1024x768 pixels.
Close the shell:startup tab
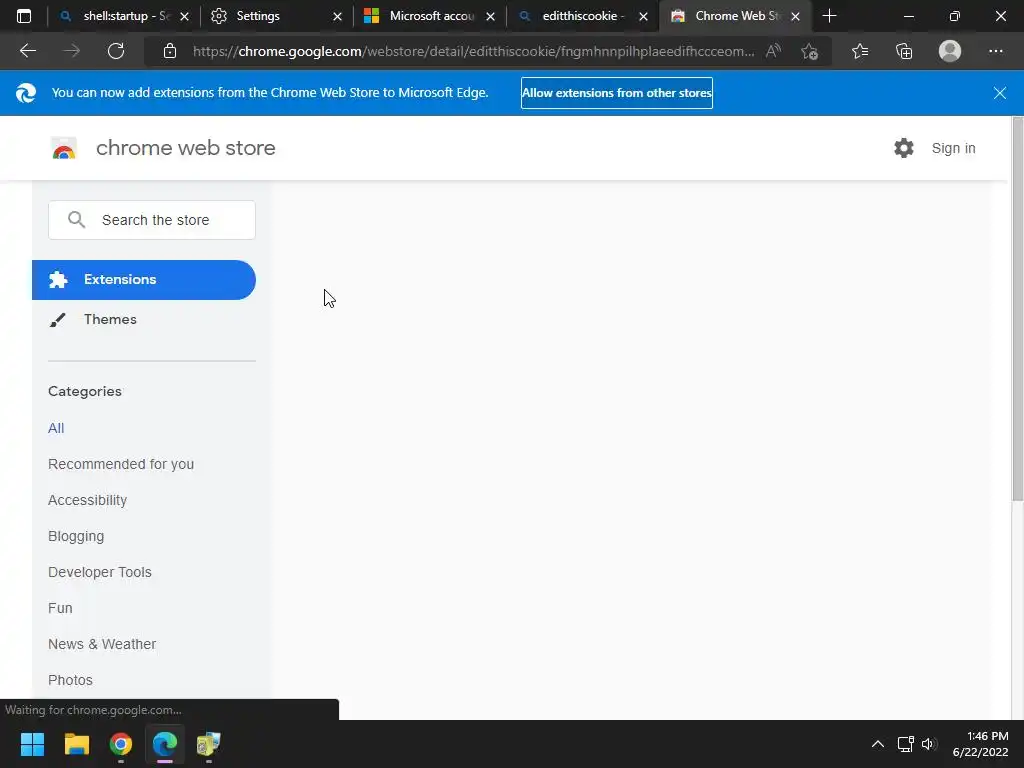[184, 16]
